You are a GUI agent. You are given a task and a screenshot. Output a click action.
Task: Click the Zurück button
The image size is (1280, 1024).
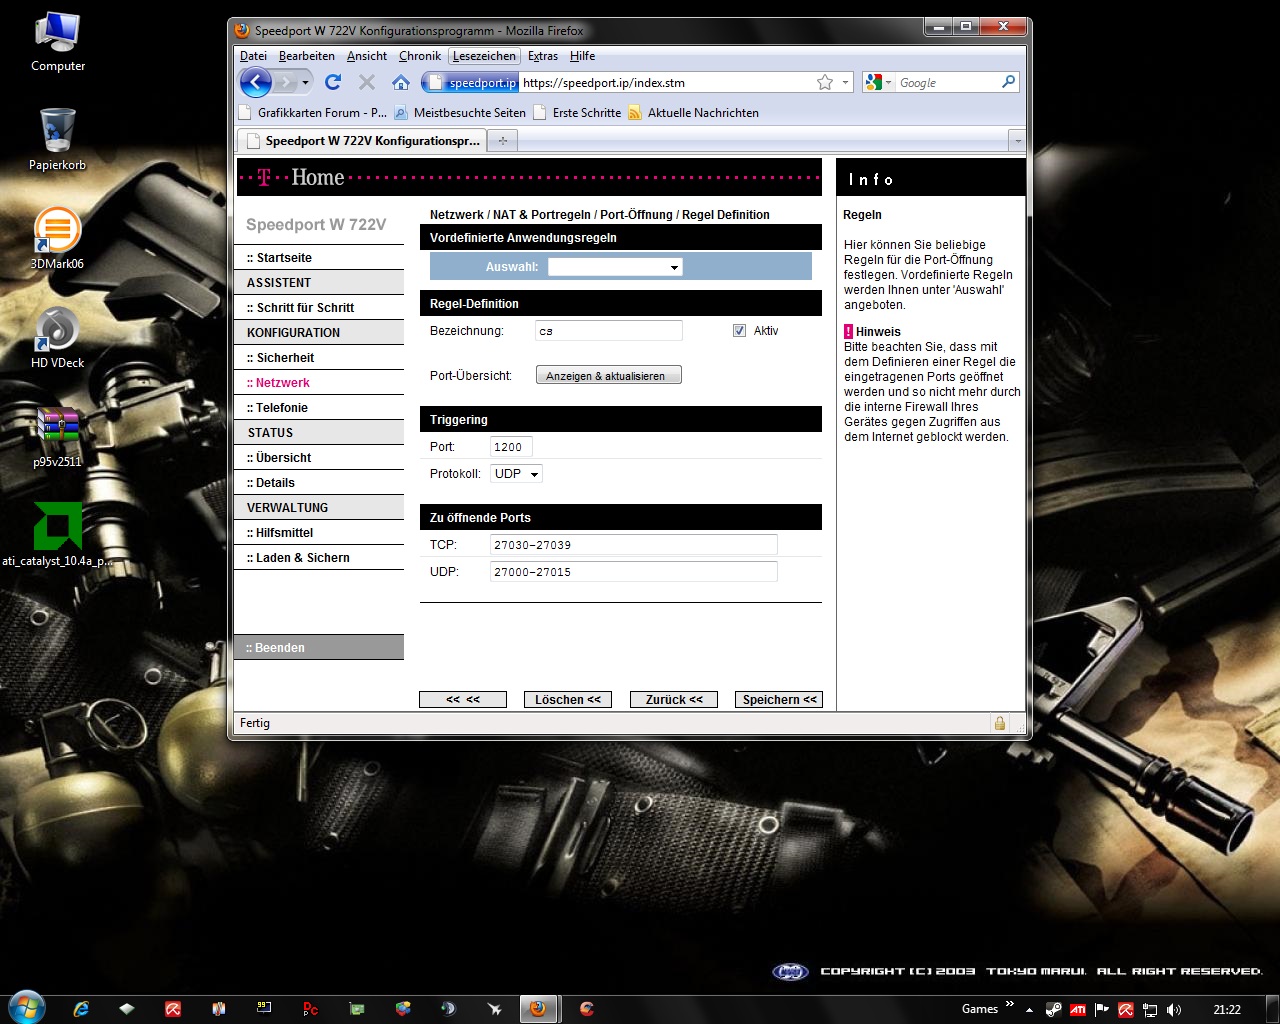[x=674, y=699]
